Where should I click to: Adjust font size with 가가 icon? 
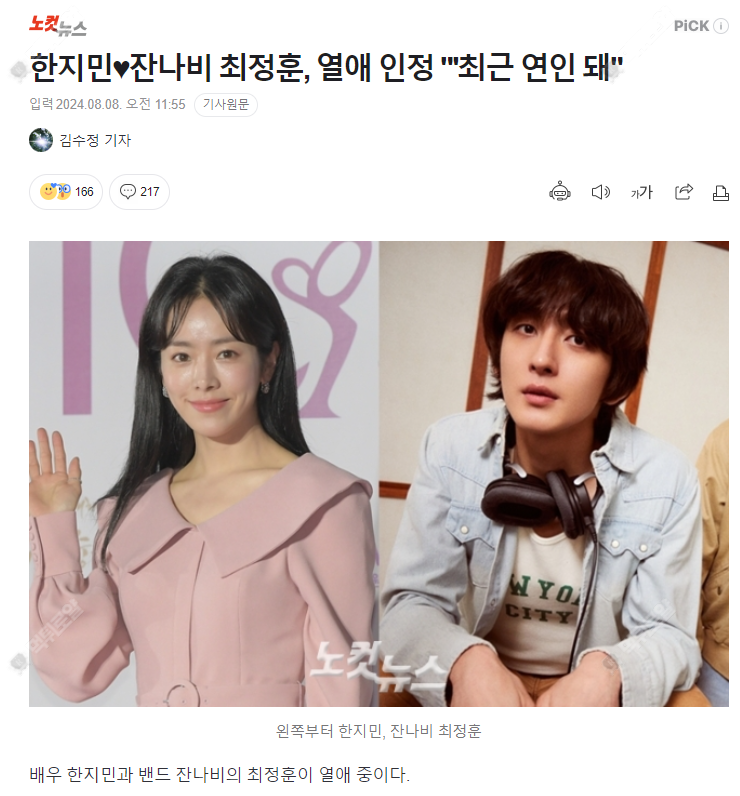pos(642,192)
